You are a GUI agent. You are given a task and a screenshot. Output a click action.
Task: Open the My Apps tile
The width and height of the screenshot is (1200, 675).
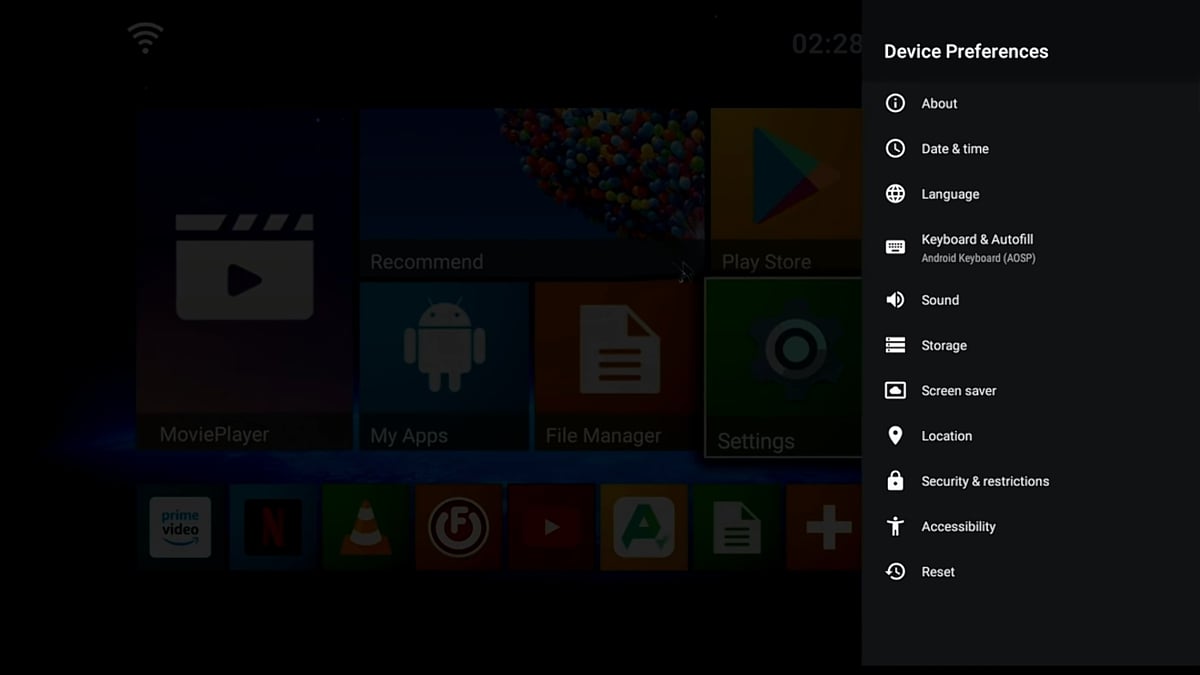pyautogui.click(x=444, y=366)
